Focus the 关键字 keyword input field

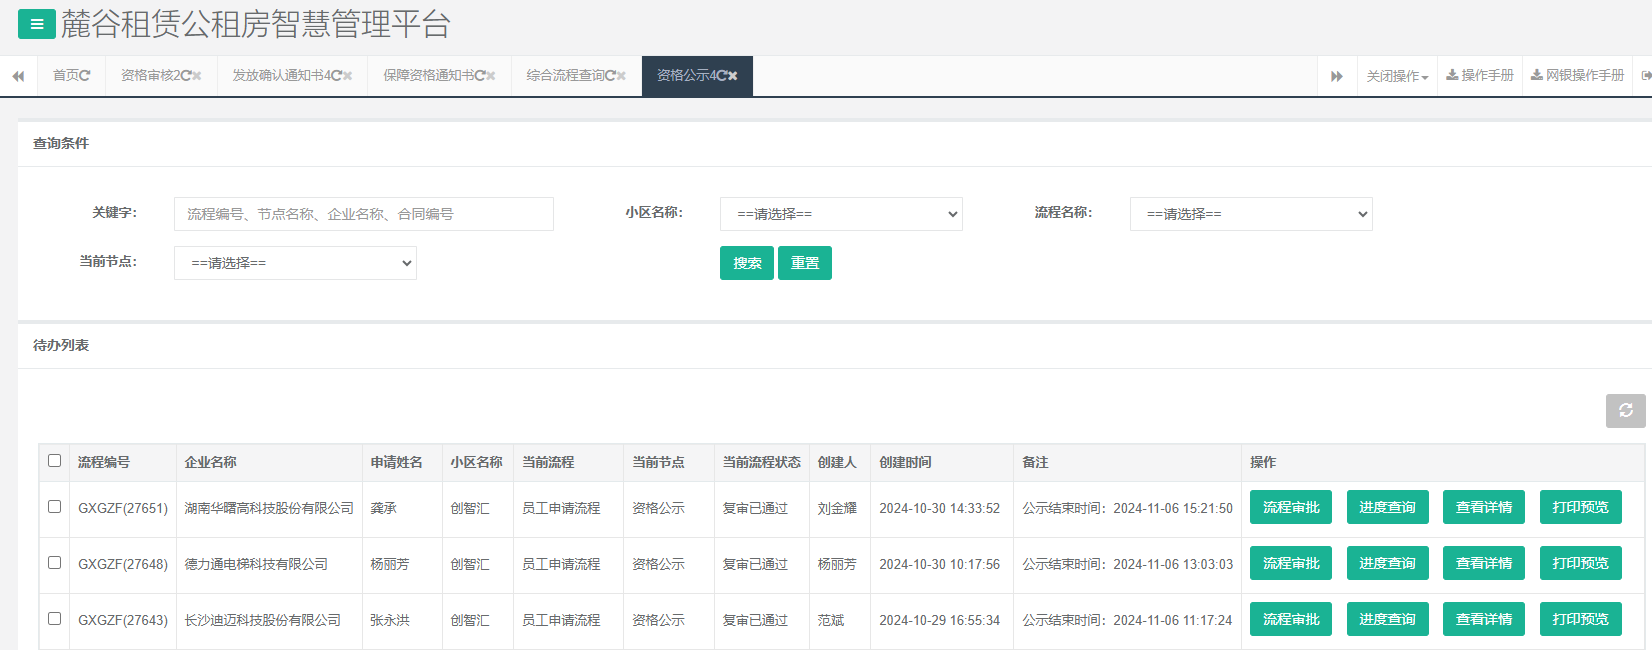point(363,214)
